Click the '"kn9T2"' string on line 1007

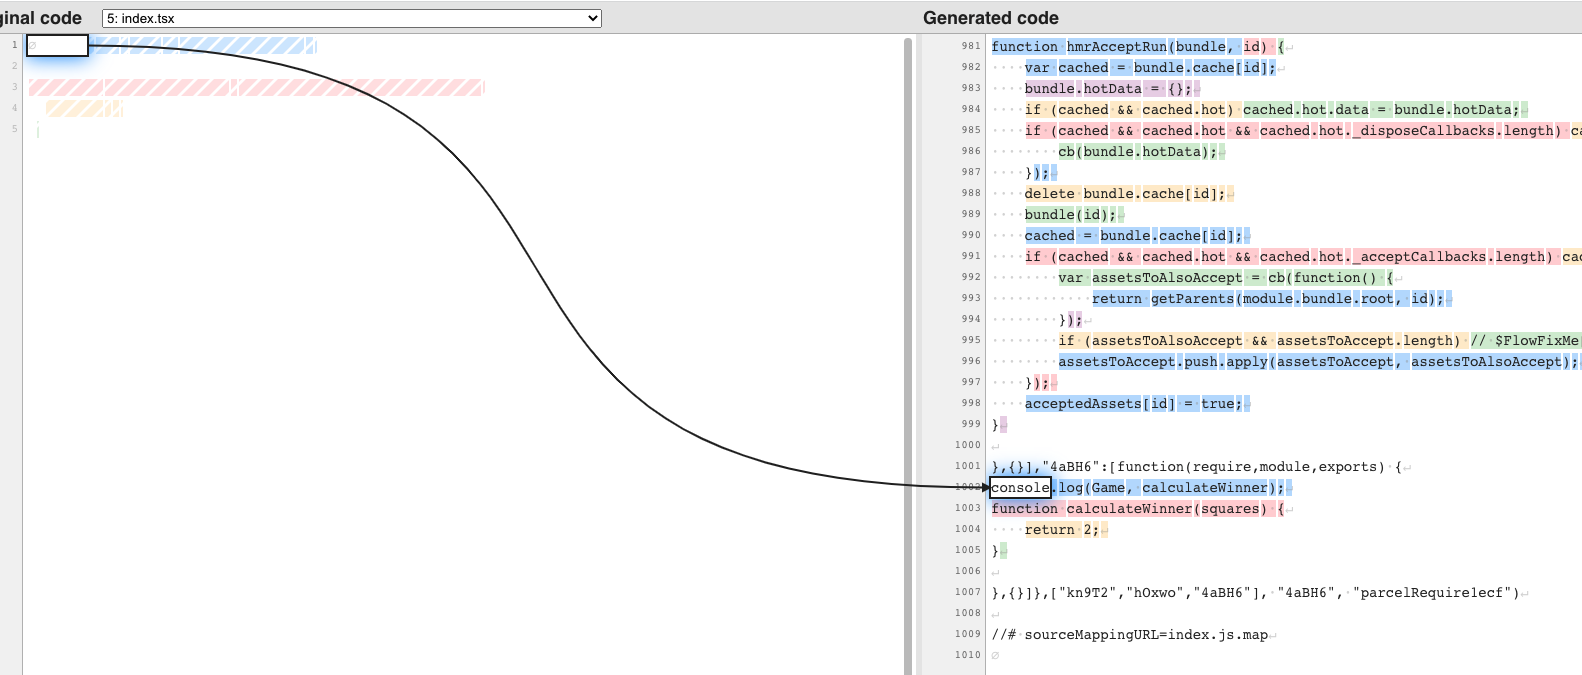pos(1088,593)
